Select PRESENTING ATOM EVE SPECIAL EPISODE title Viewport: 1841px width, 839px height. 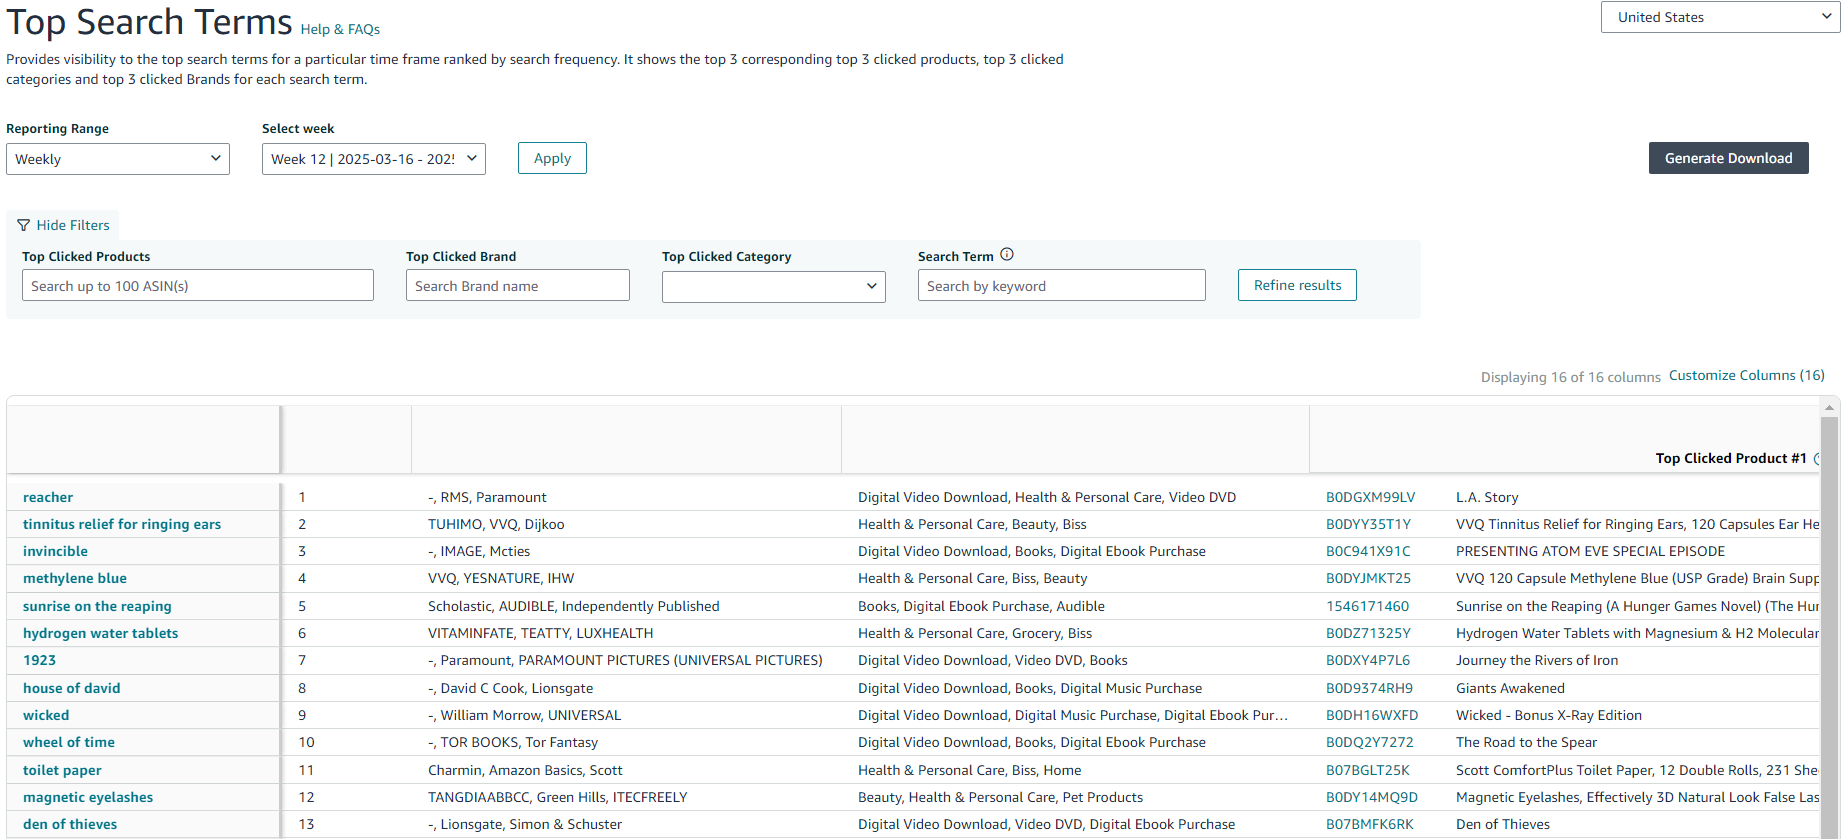tap(1590, 551)
